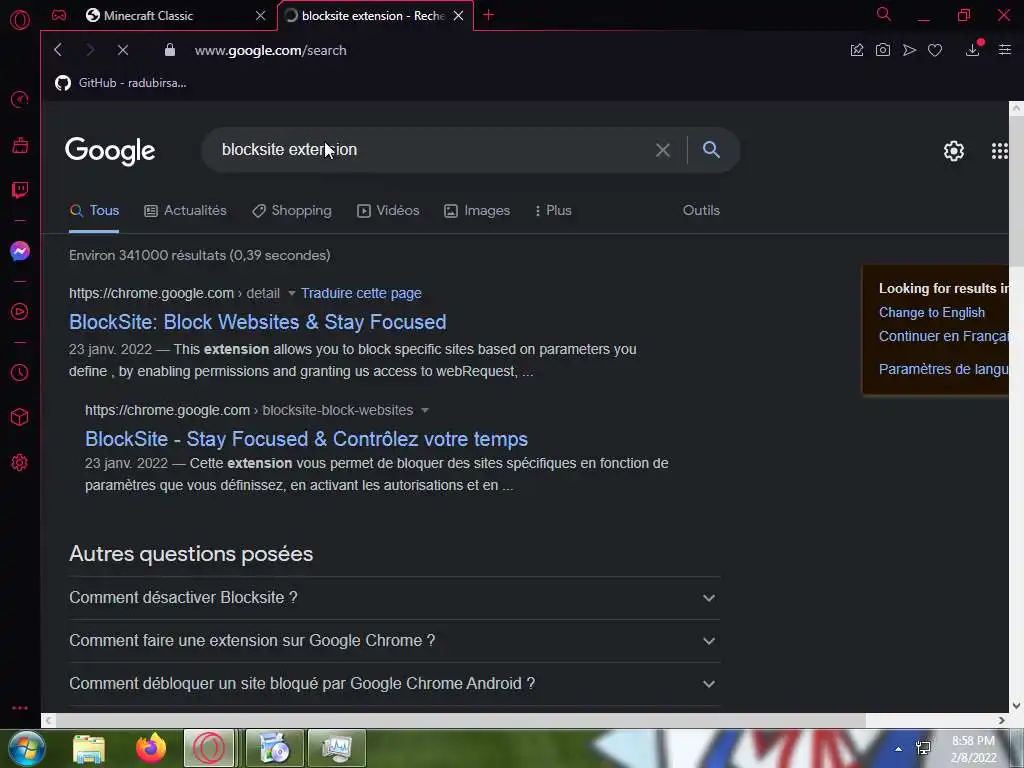The image size is (1024, 768).
Task: Open 'BlockSite: Block Websites & Stay Focused' result
Action: [x=257, y=322]
